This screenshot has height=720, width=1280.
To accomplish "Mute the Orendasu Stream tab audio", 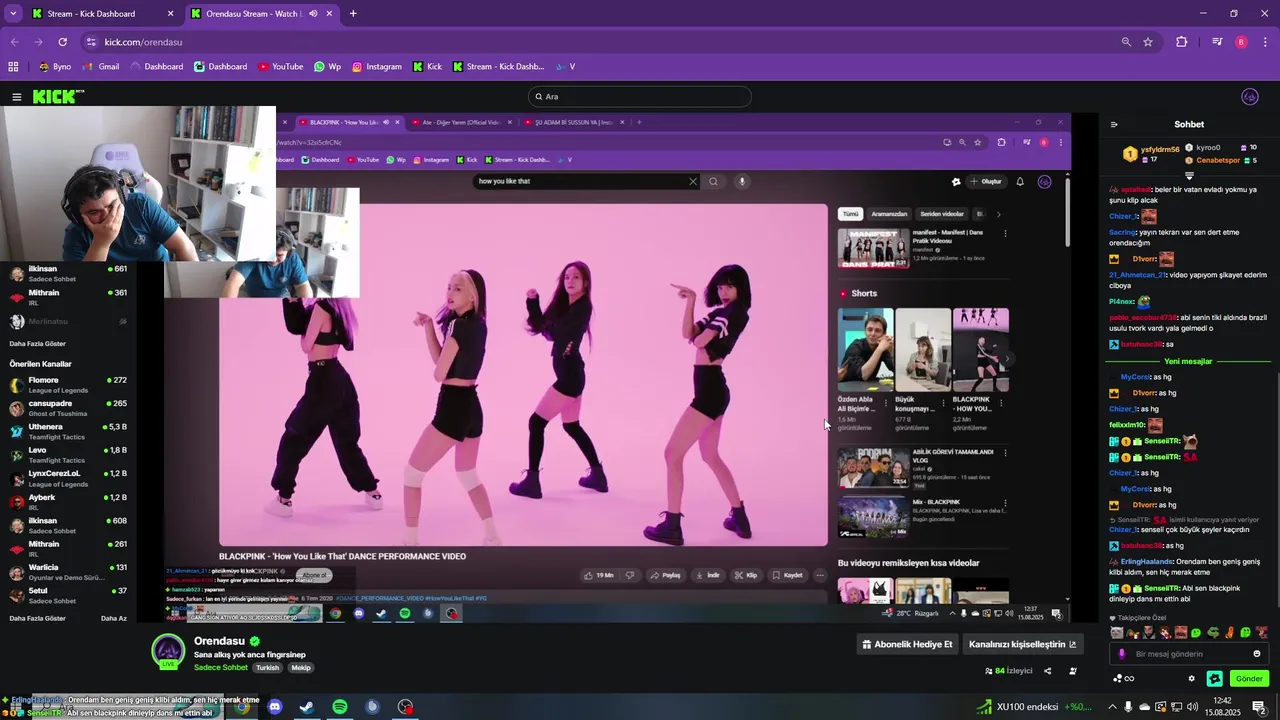I will click(313, 14).
